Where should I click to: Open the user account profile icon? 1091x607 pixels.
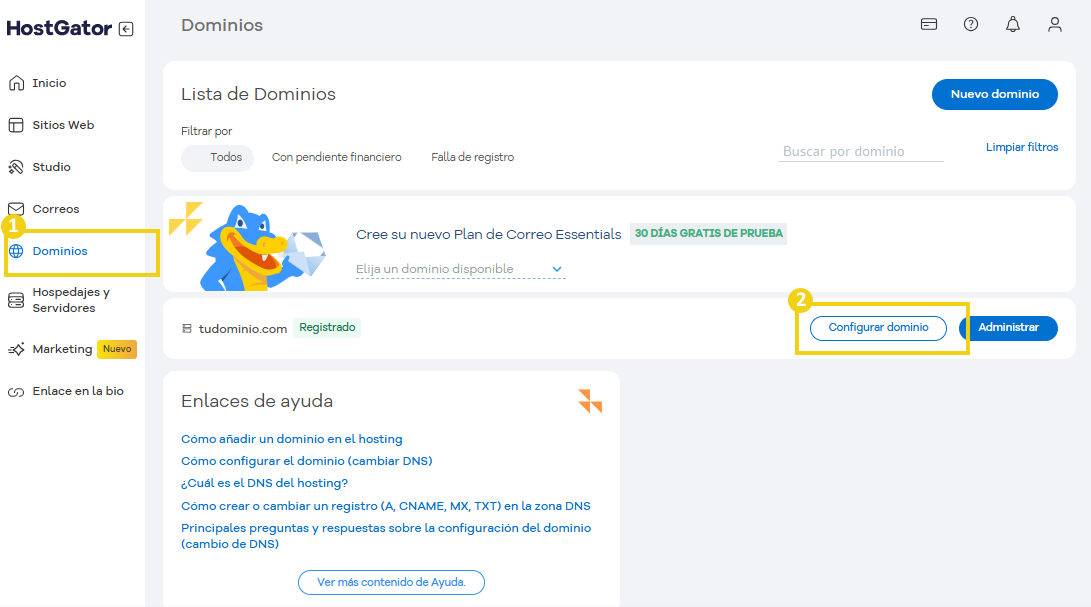point(1055,24)
